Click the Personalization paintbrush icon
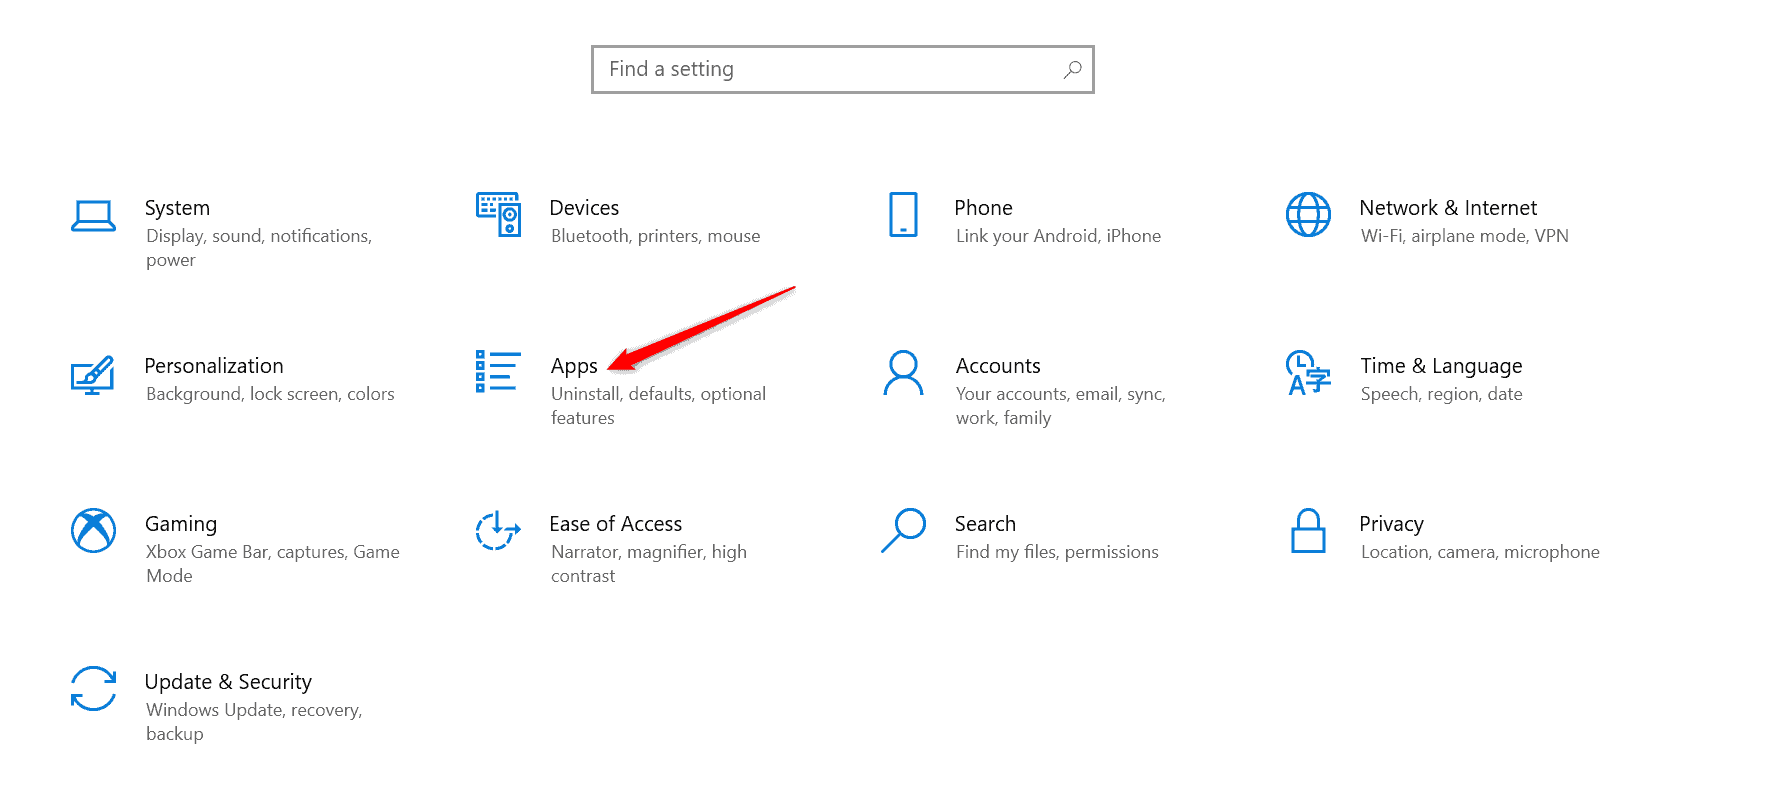The height and width of the screenshot is (792, 1766). tap(93, 374)
